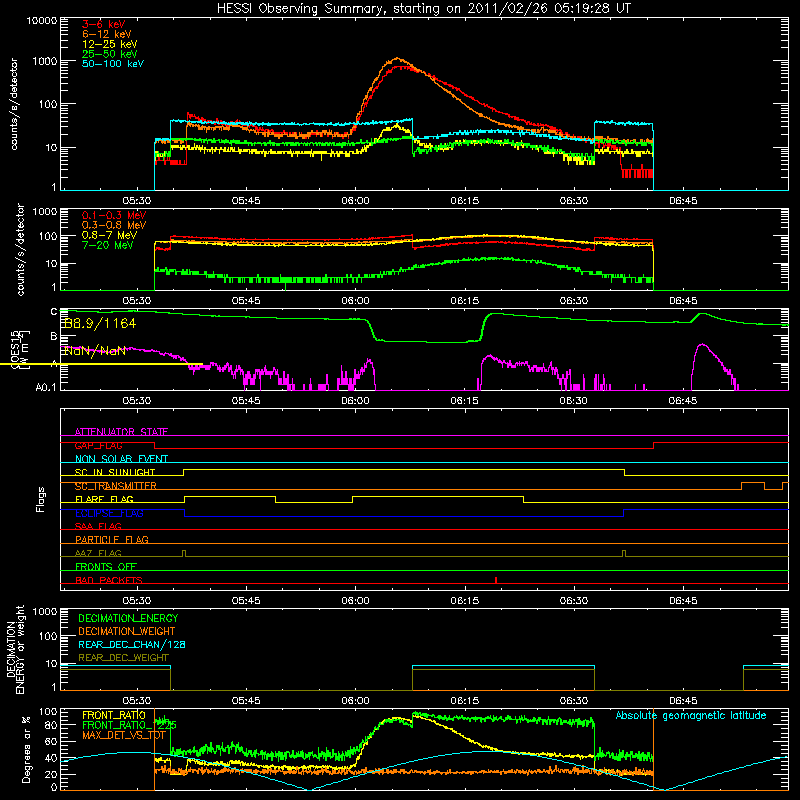The height and width of the screenshot is (800, 800).
Task: Click the ECLIPSE_FLAG label
Action: pyautogui.click(x=109, y=513)
